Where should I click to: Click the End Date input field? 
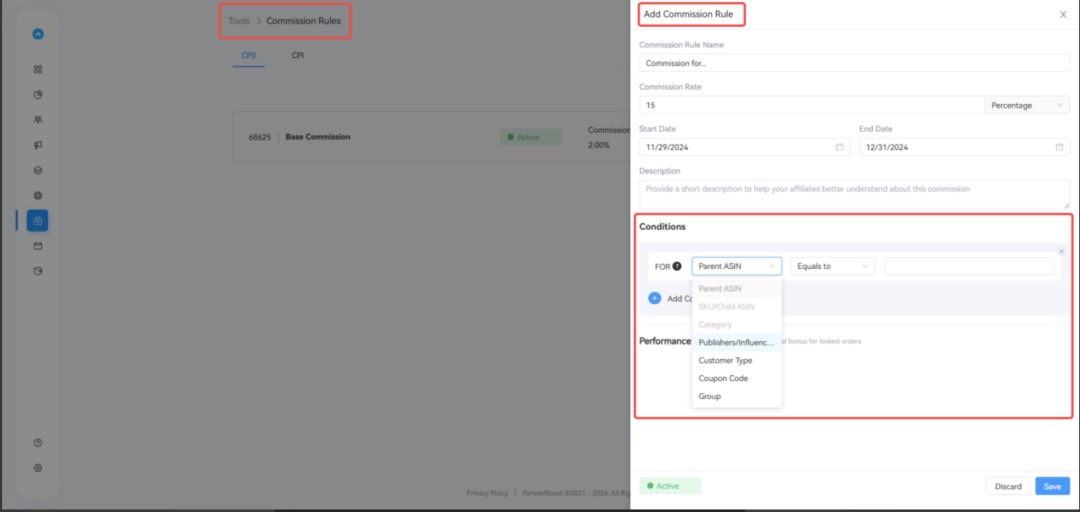[964, 147]
